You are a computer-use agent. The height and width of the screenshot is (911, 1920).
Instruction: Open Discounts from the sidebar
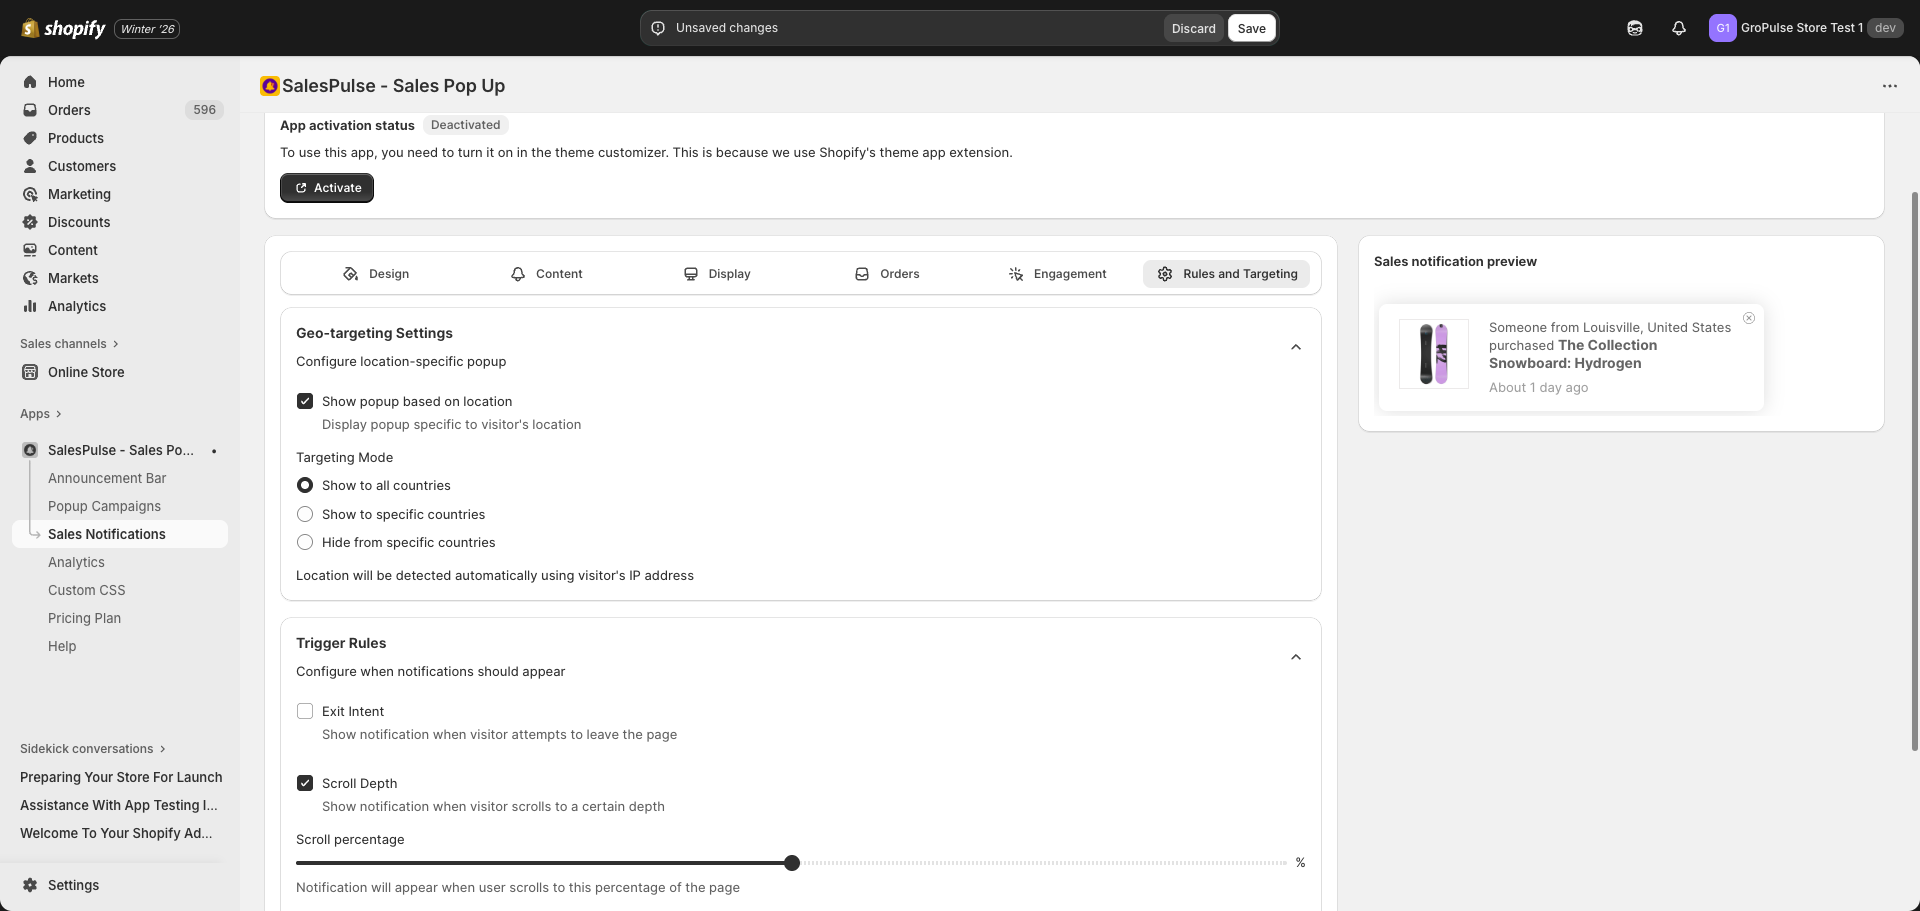click(79, 222)
